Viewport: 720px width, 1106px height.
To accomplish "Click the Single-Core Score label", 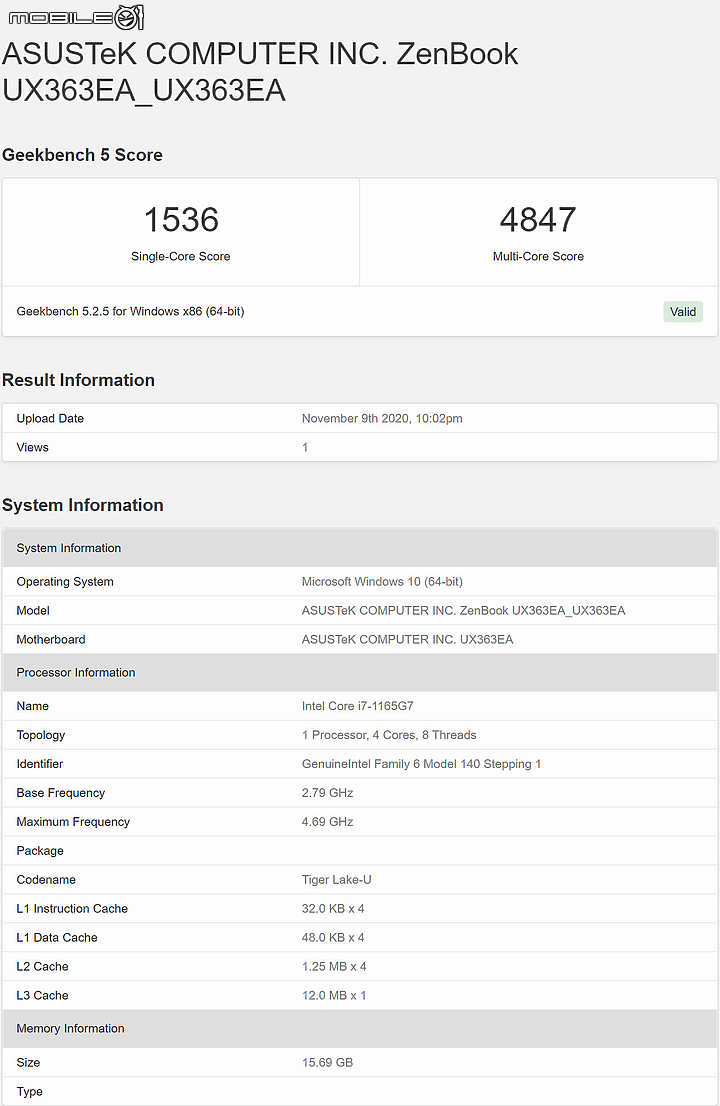I will point(181,257).
